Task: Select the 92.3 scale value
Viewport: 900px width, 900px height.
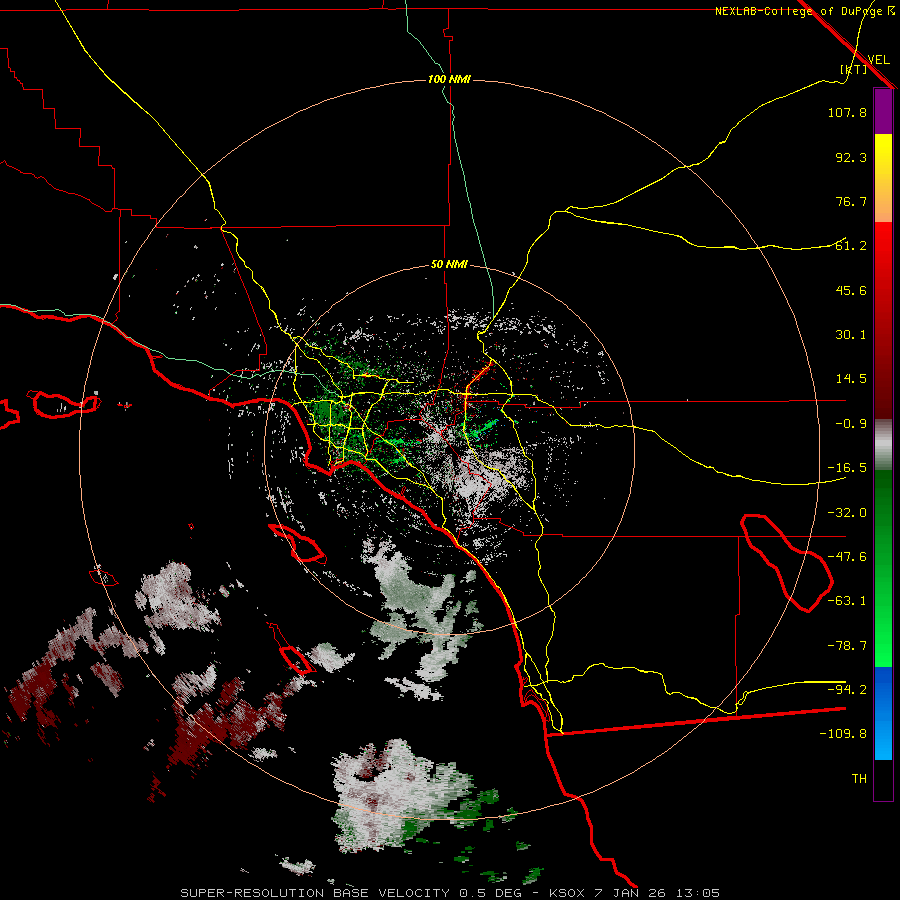Action: (x=851, y=157)
